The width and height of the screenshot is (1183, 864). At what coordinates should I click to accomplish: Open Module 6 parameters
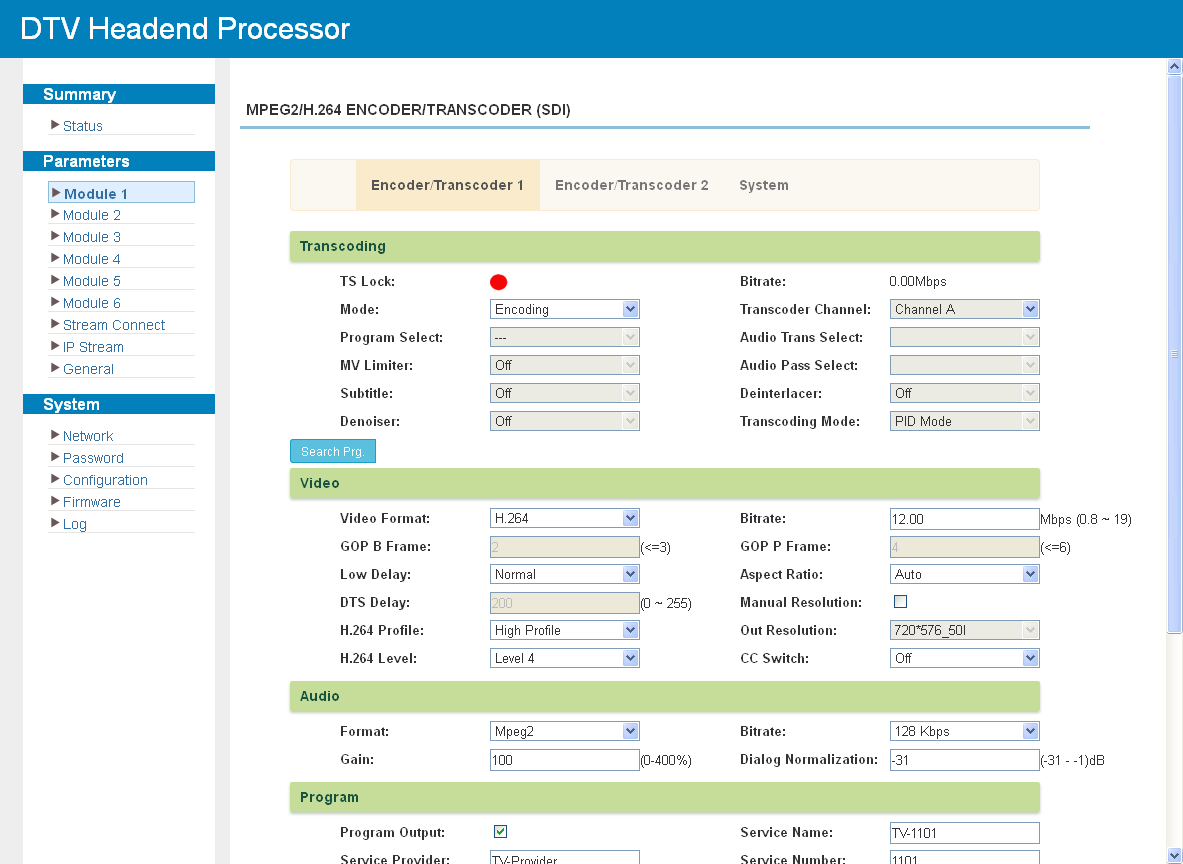[x=91, y=303]
